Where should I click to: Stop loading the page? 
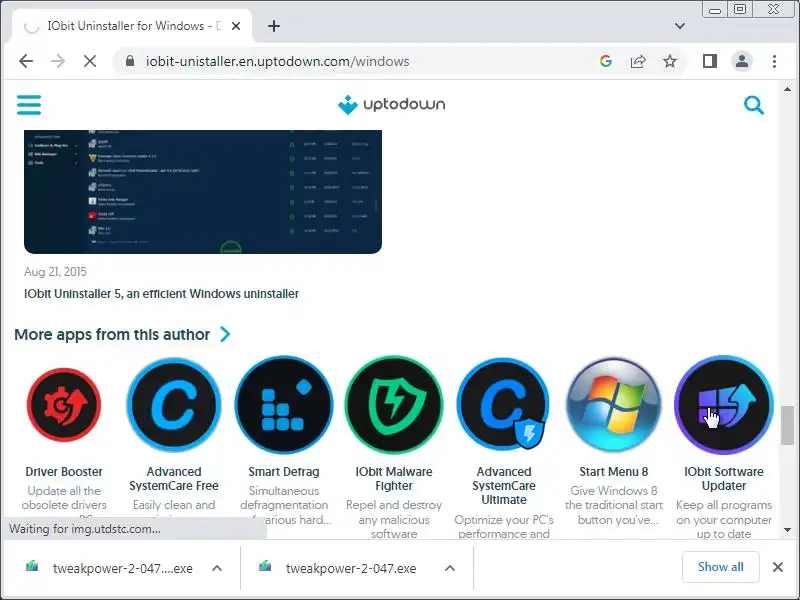point(90,61)
